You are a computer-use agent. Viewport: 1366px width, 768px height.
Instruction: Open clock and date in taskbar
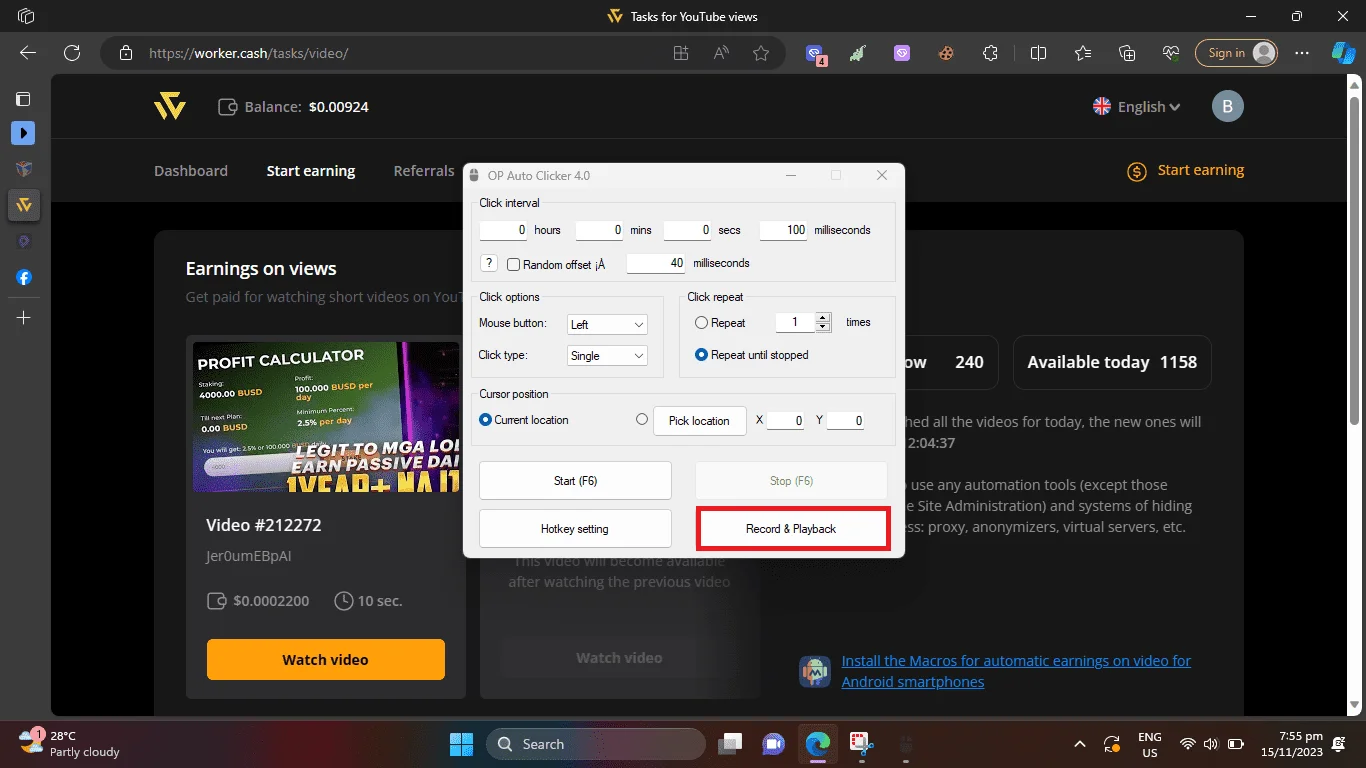(x=1293, y=744)
